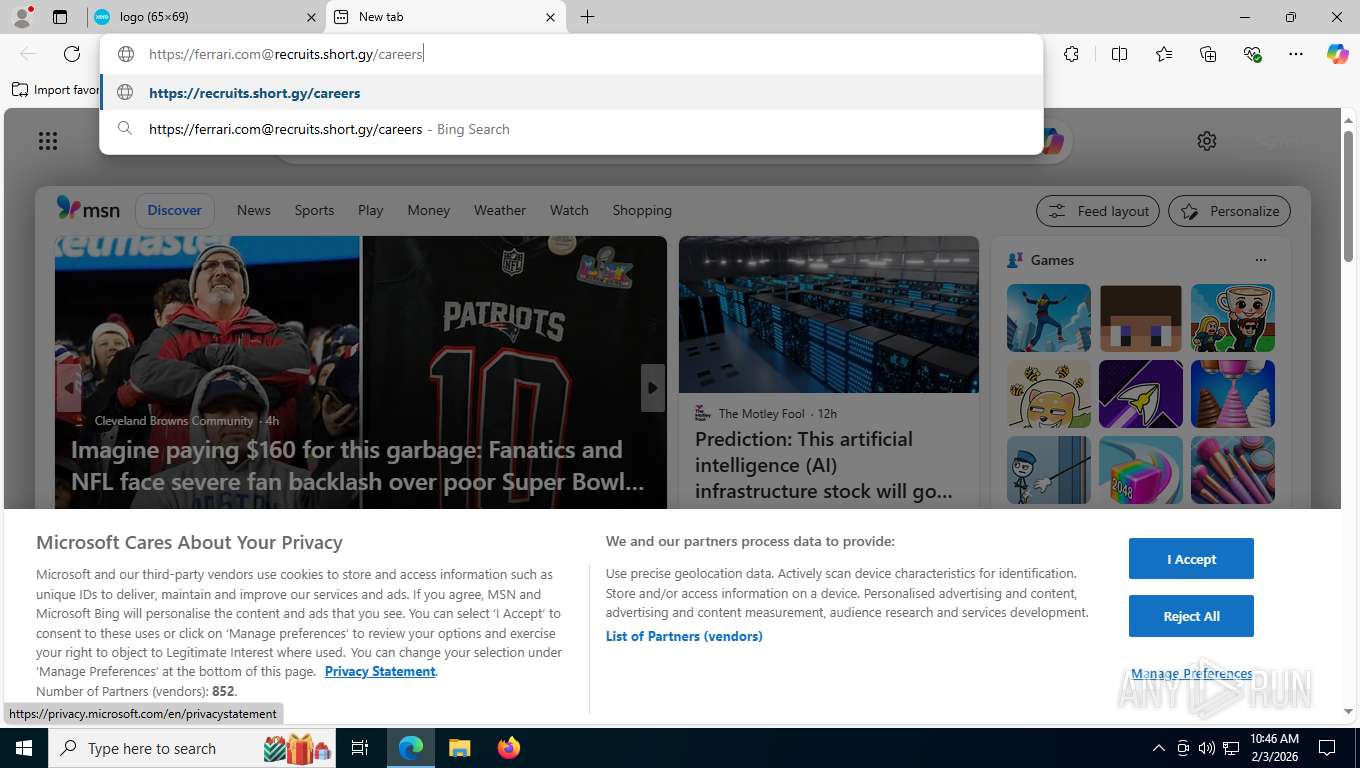Open new tab page settings gear

(1207, 141)
